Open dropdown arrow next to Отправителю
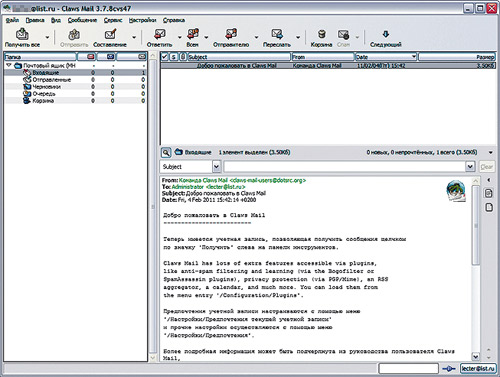500x377 pixels. (x=256, y=37)
